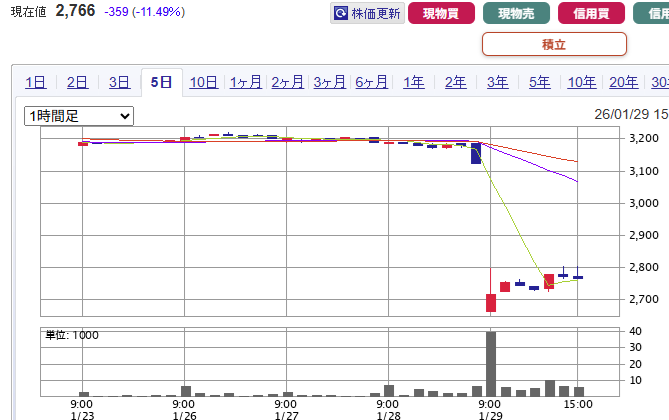Click the 株価更新 refresh button

367,14
